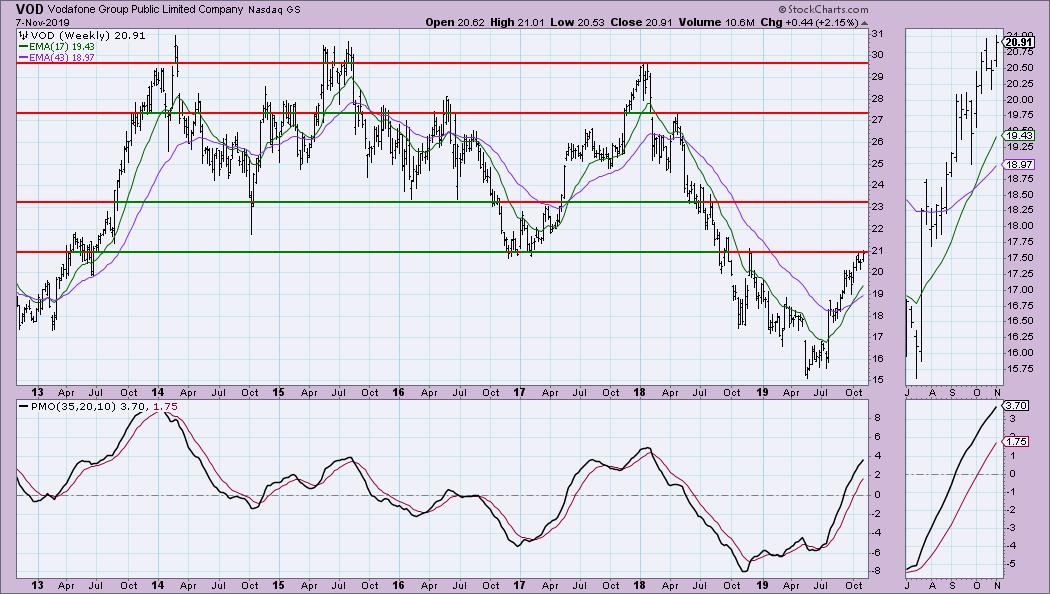Click the boxed 20.91 last-price tag
Screen dimensions: 1050x594
(x=1019, y=42)
